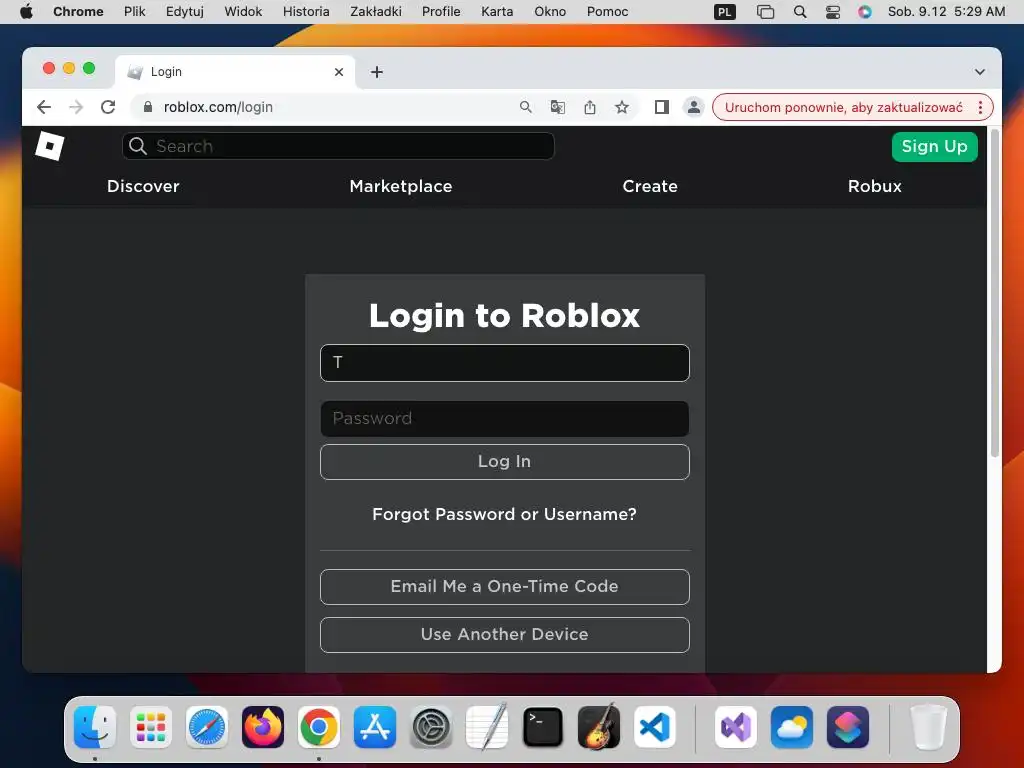Launch Firefox from the Dock
The width and height of the screenshot is (1024, 768).
click(x=263, y=727)
